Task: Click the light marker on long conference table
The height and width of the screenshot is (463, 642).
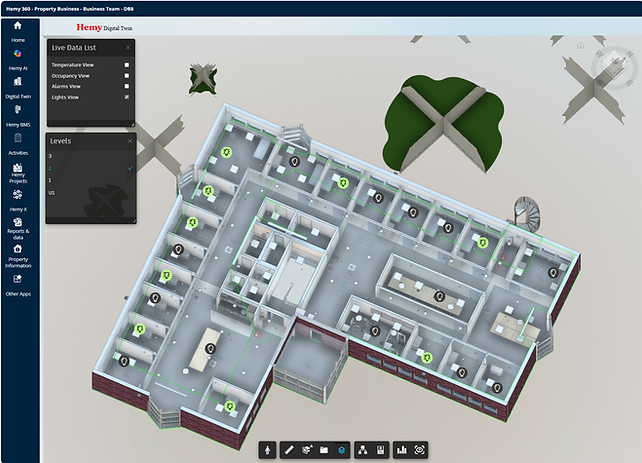Action: [x=439, y=296]
